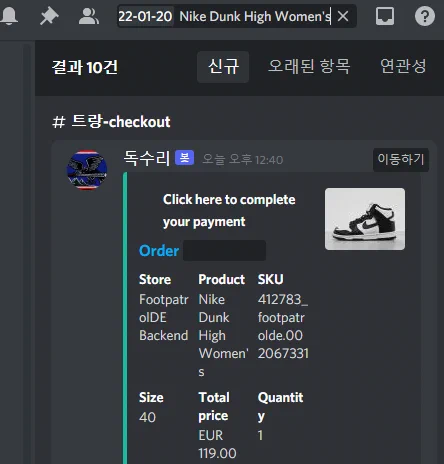Screen dimensions: 444x464
Task: Show pinned messages with pin icon
Action: (49, 16)
